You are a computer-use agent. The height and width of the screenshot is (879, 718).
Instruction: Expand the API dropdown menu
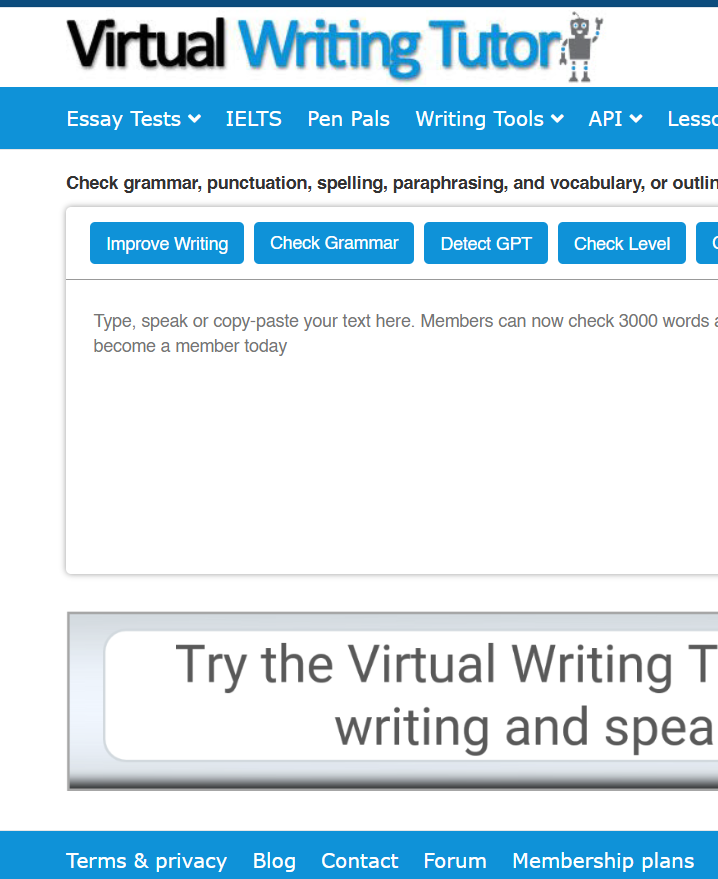pos(615,119)
